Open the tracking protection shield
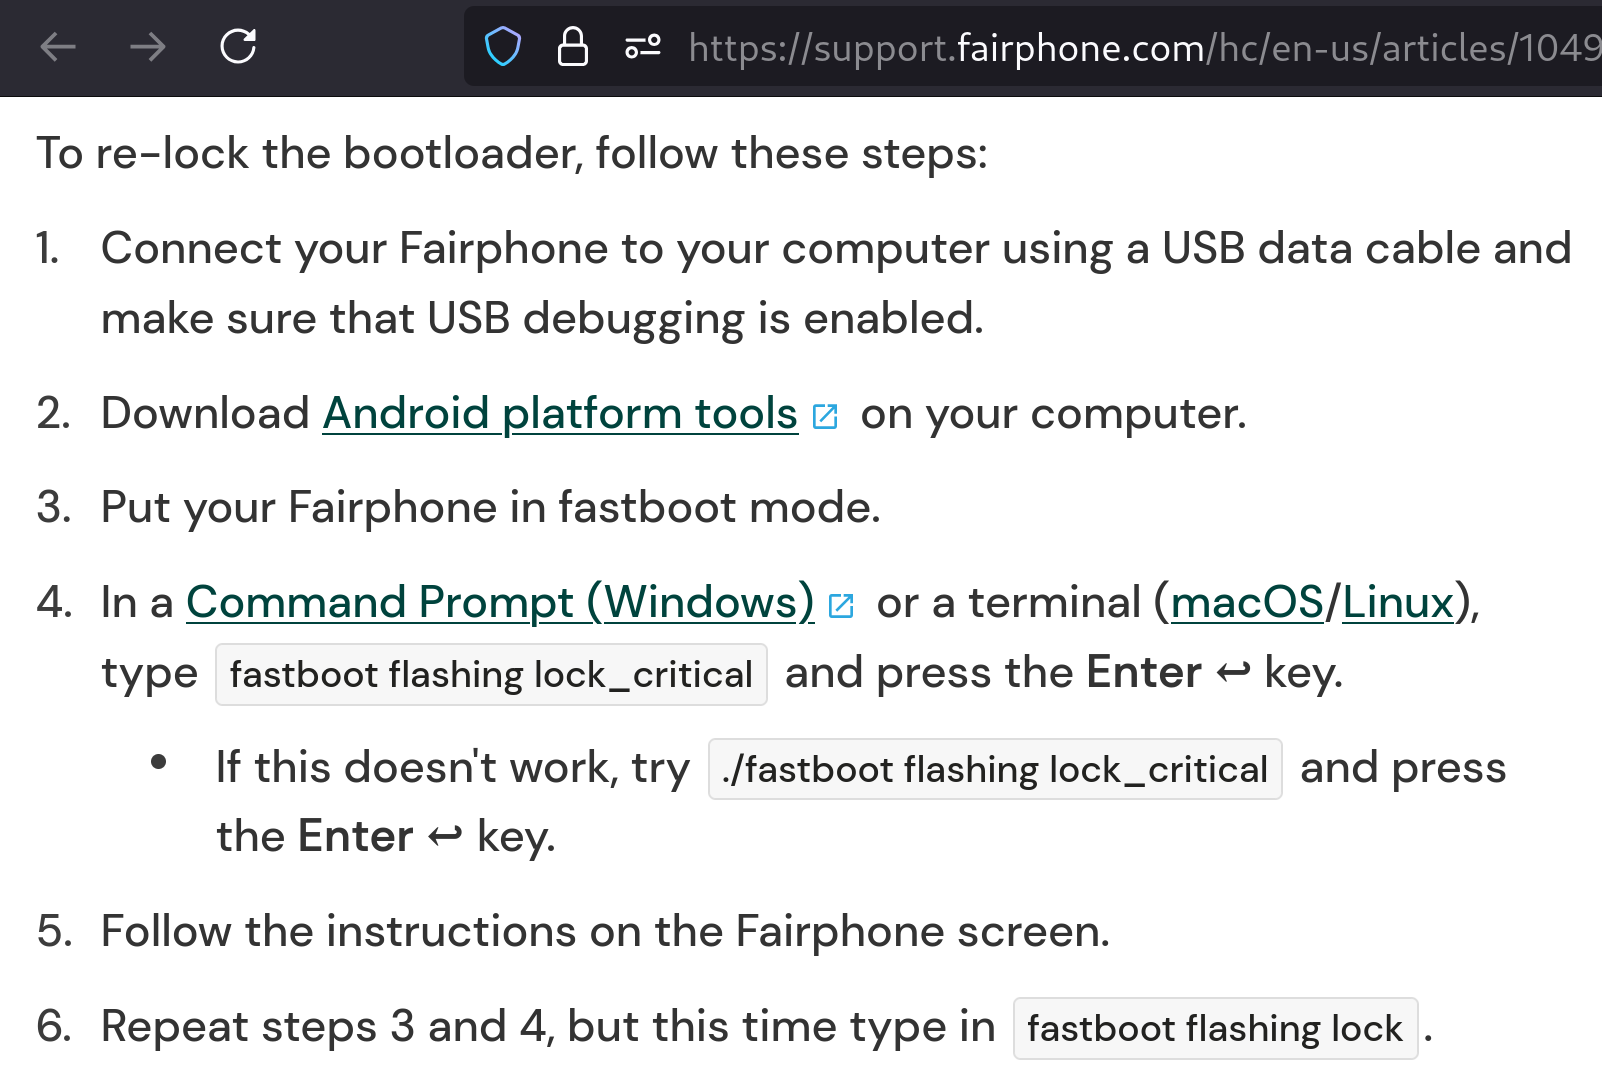 coord(503,47)
